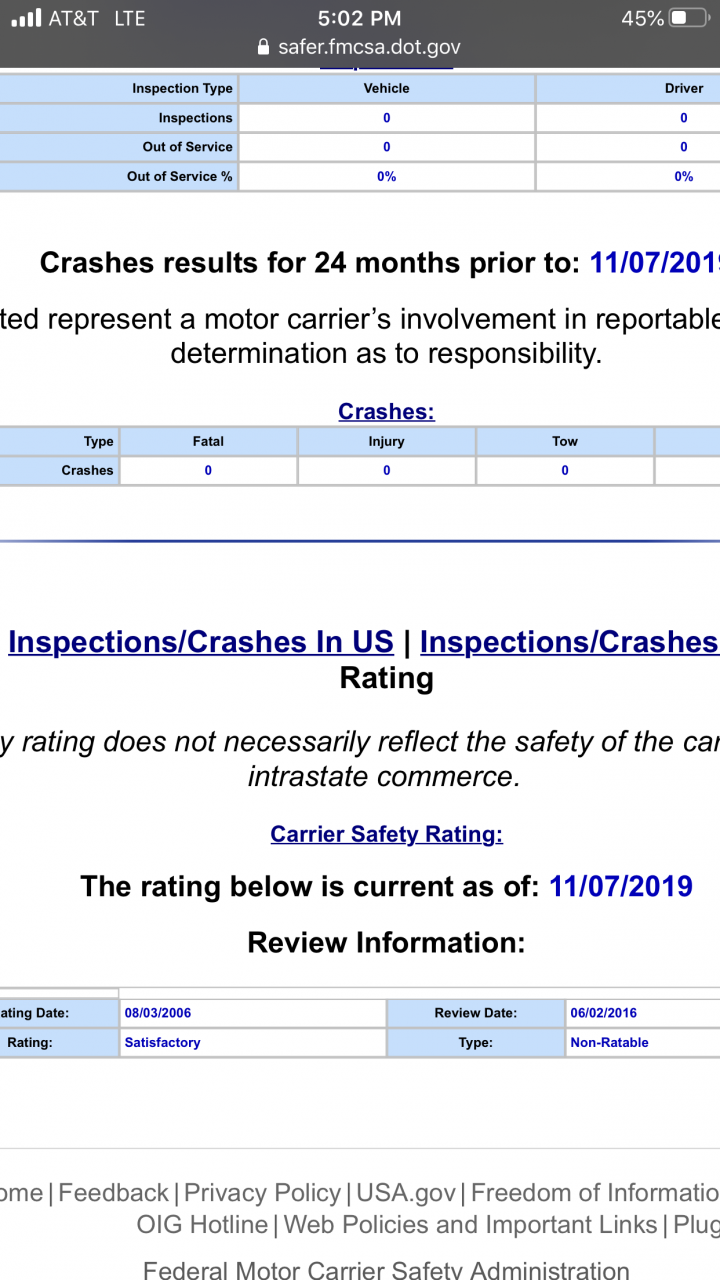Tap the Vehicle inspections count cell
The width and height of the screenshot is (720, 1280).
click(387, 118)
